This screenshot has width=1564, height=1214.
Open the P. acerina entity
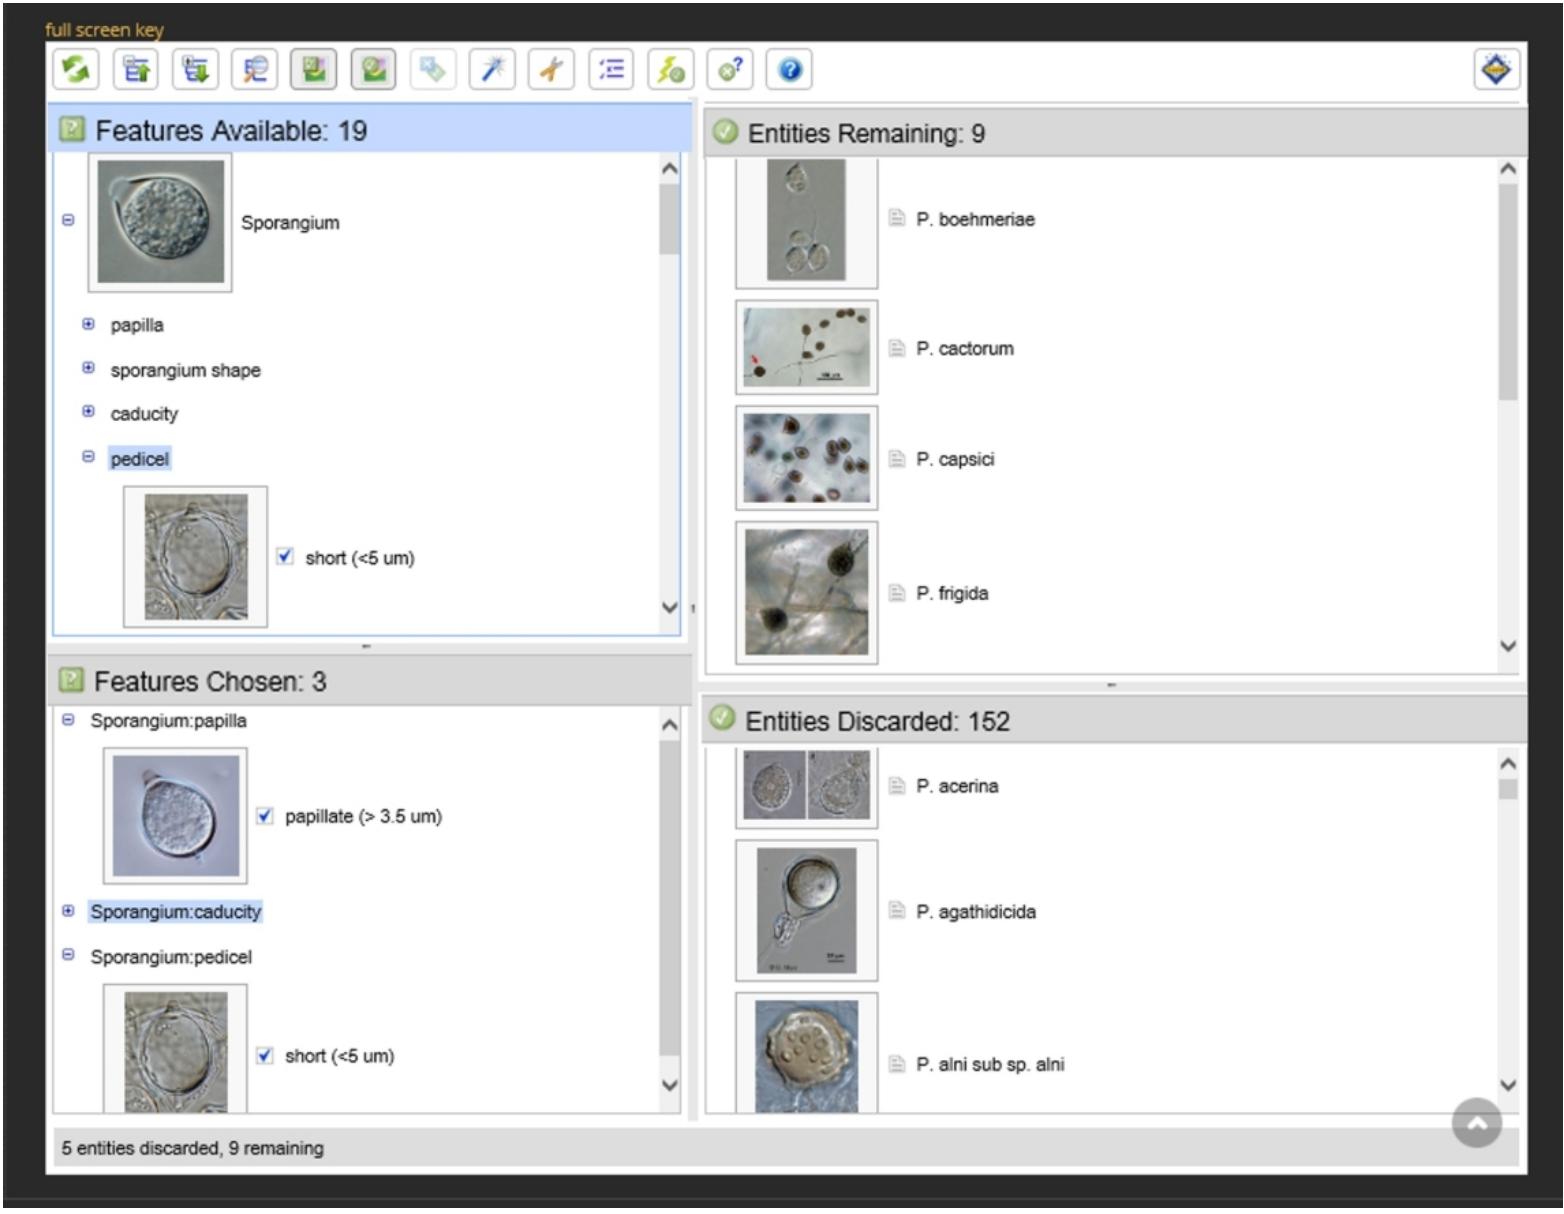[x=957, y=786]
